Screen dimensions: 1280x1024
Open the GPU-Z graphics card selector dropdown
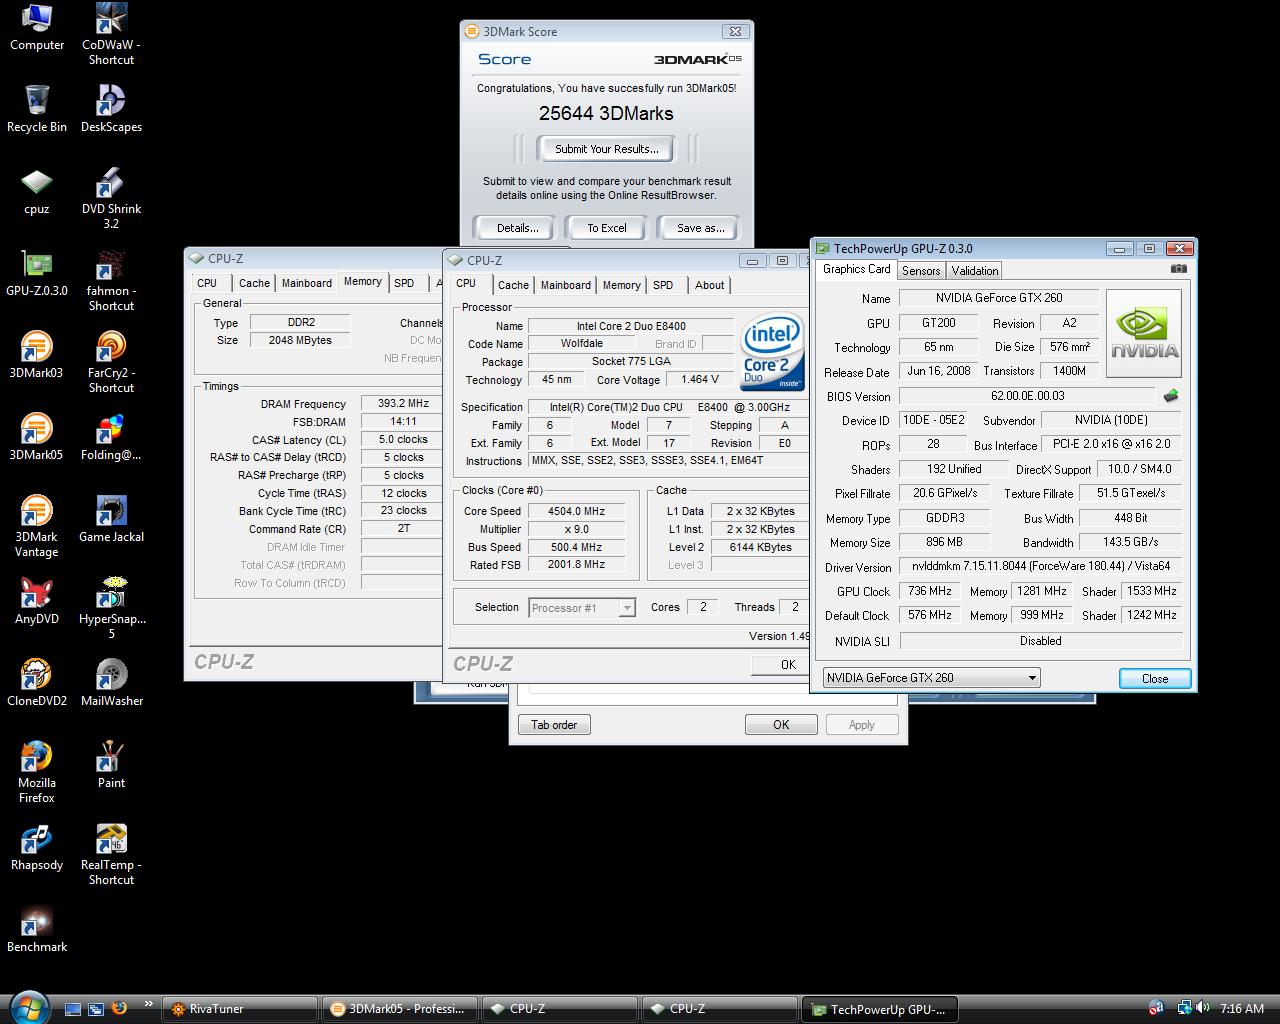tap(931, 677)
